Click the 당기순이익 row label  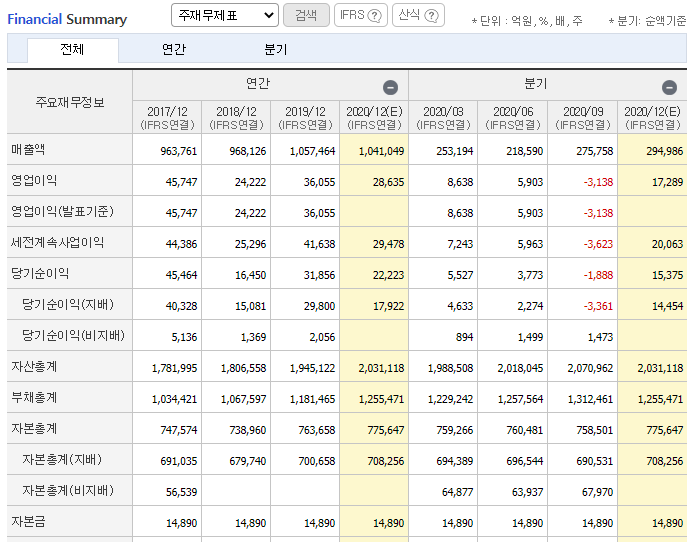tap(40, 273)
